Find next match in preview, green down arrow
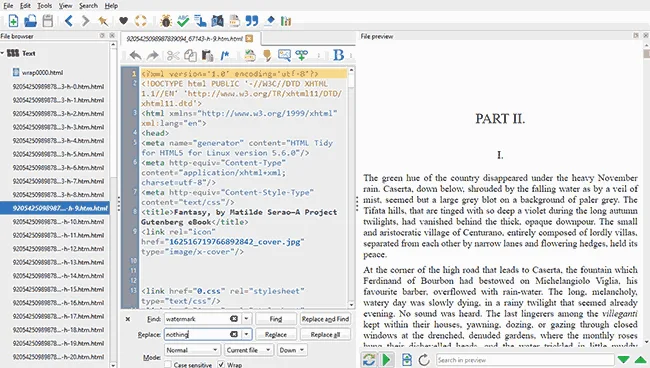The height and width of the screenshot is (368, 650). coord(623,360)
